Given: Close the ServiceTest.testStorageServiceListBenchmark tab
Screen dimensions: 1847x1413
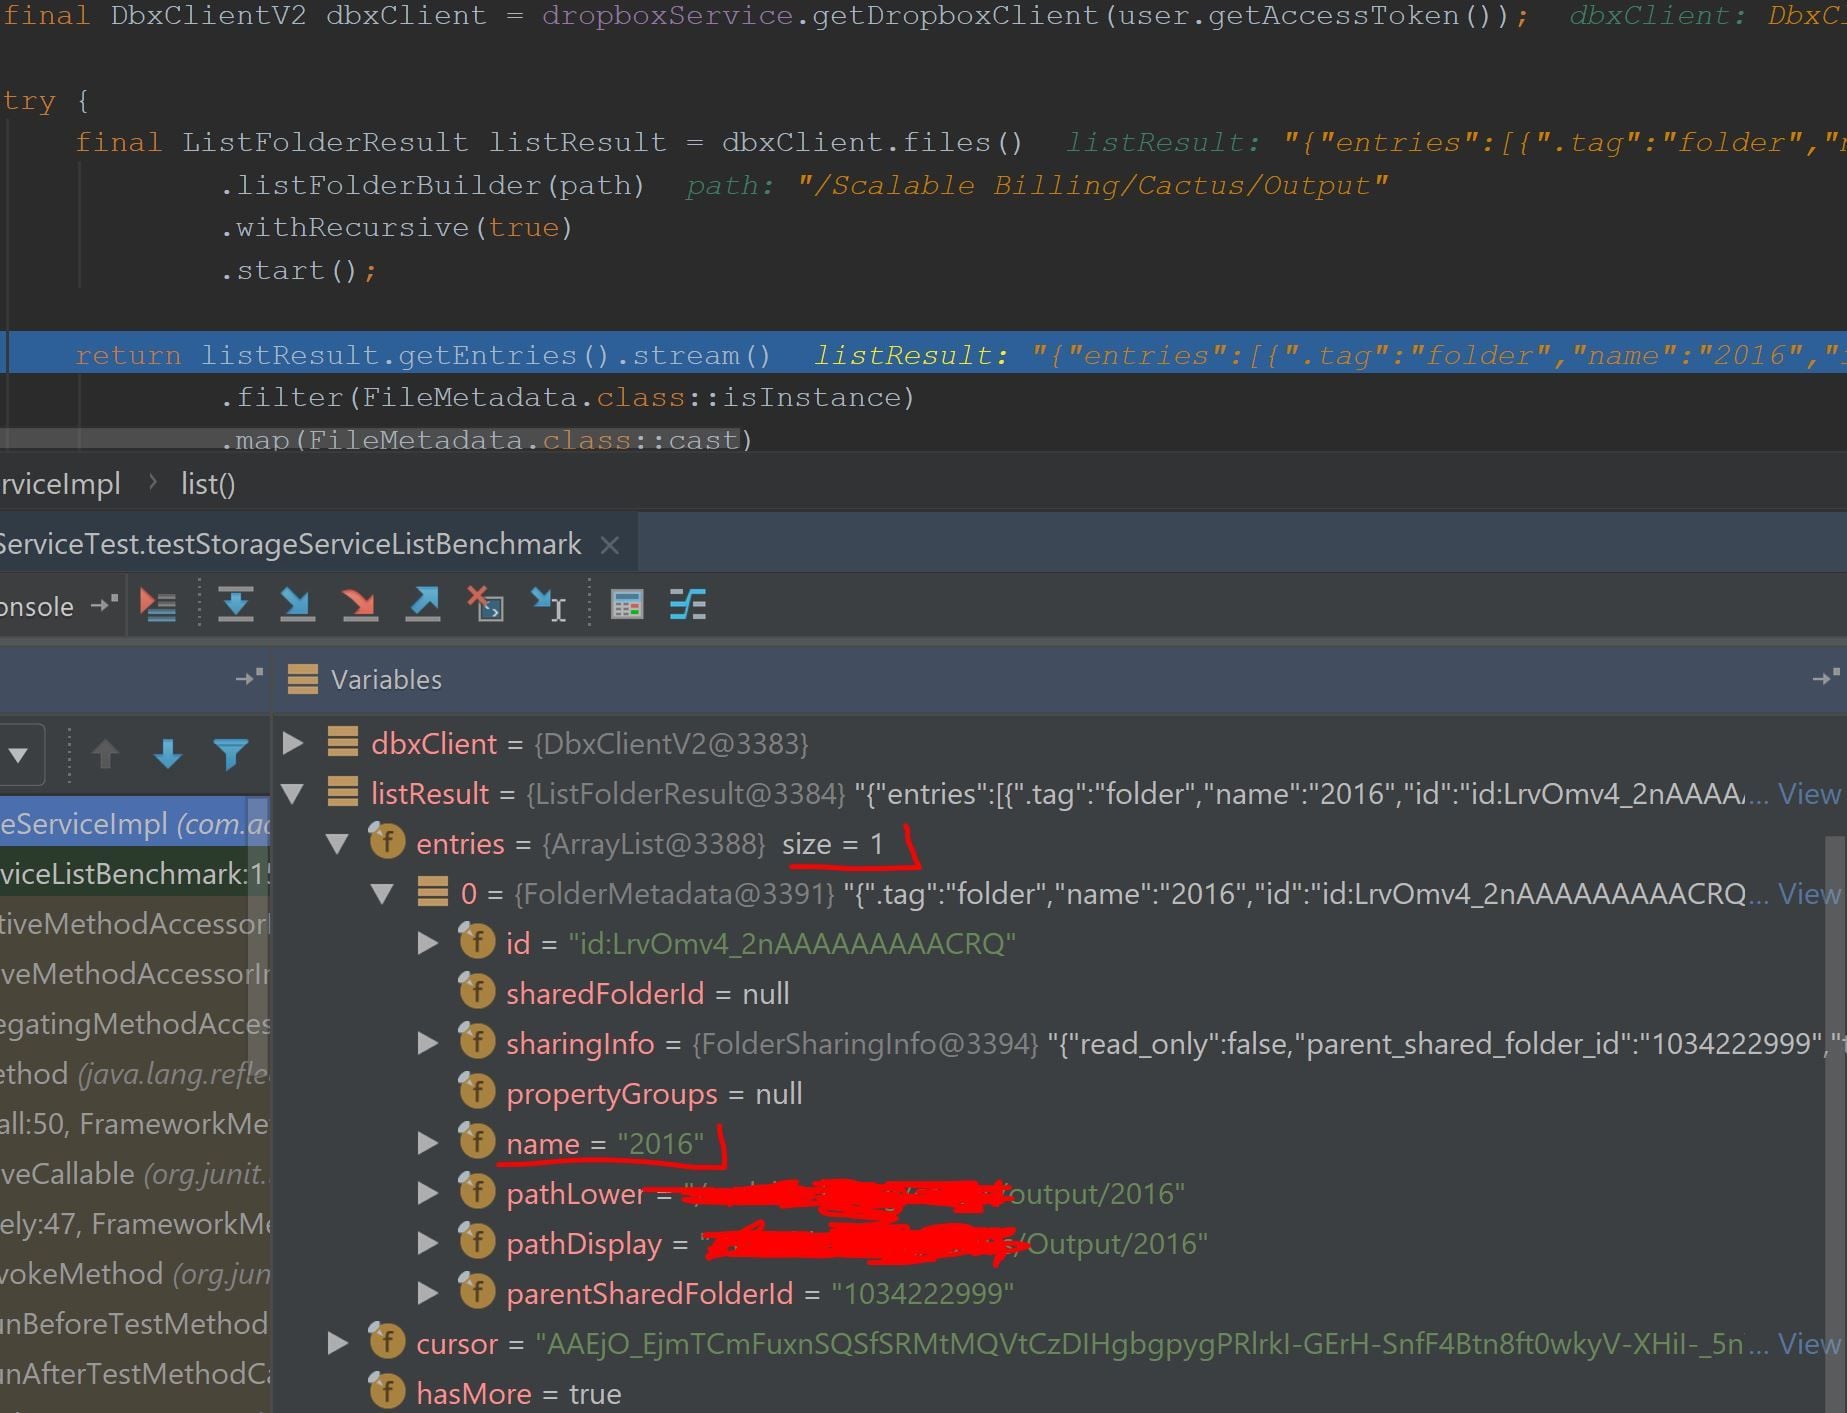Looking at the screenshot, I should click(x=611, y=544).
